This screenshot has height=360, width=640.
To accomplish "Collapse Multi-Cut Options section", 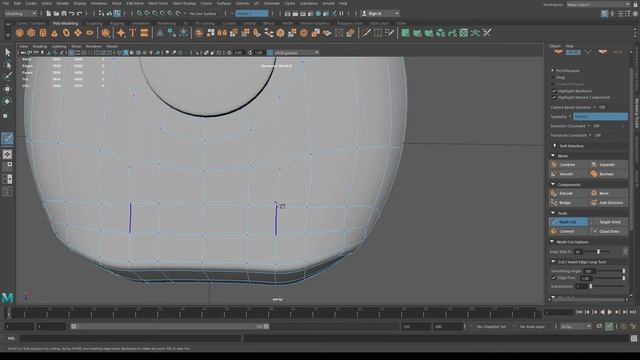I will click(x=552, y=242).
